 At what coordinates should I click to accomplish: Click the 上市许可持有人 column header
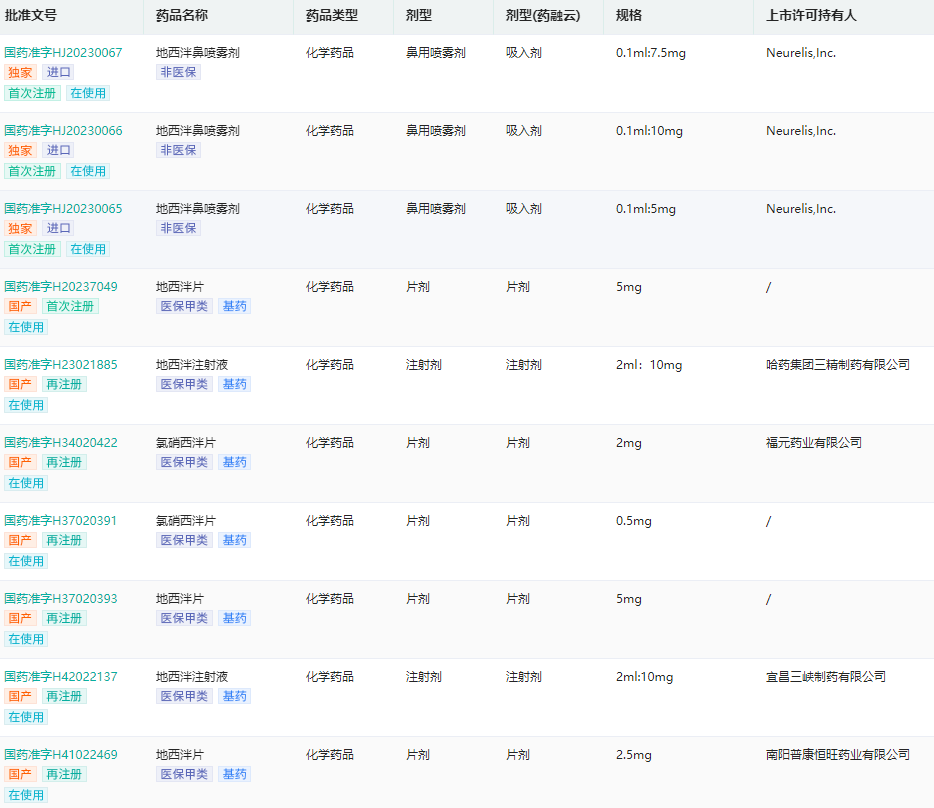pos(811,16)
